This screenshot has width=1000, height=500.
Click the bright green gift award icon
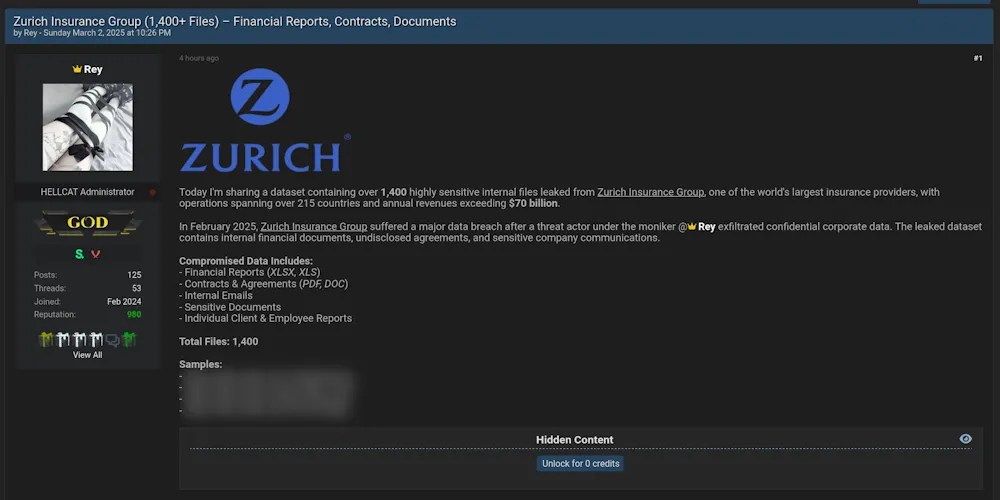pyautogui.click(x=129, y=339)
